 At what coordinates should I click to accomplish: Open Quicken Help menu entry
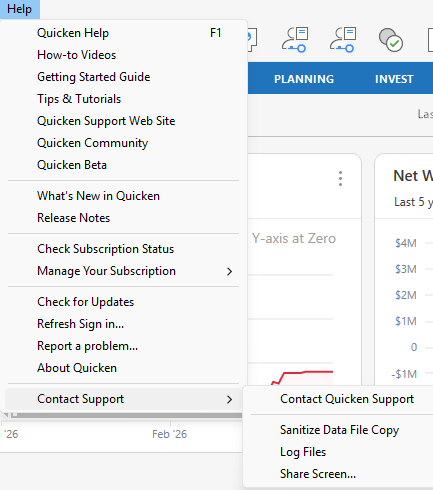tap(123, 33)
